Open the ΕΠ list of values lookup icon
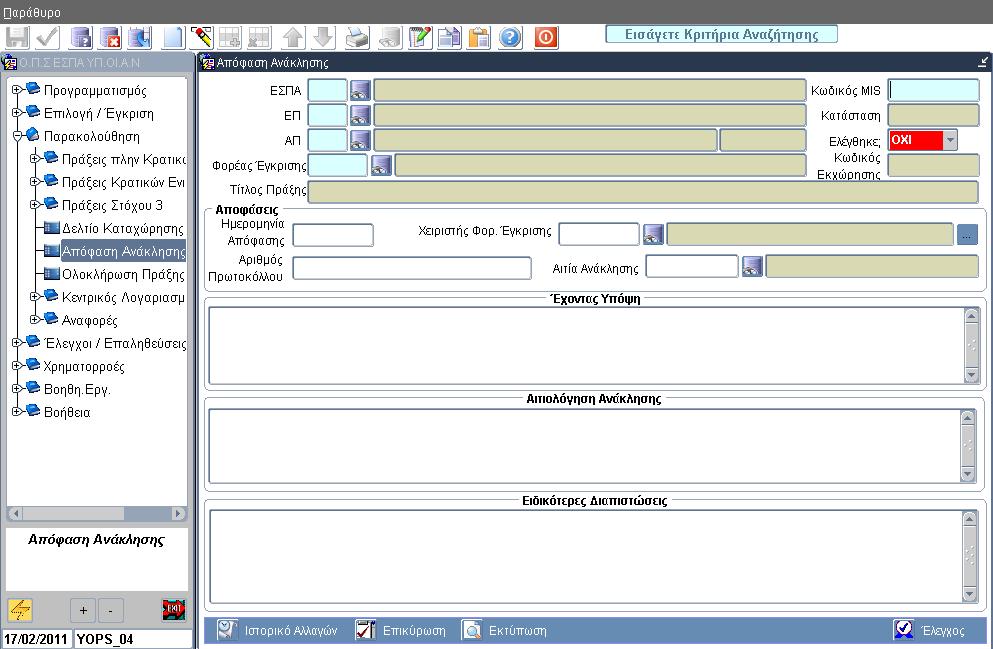Image resolution: width=993 pixels, height=649 pixels. [360, 115]
